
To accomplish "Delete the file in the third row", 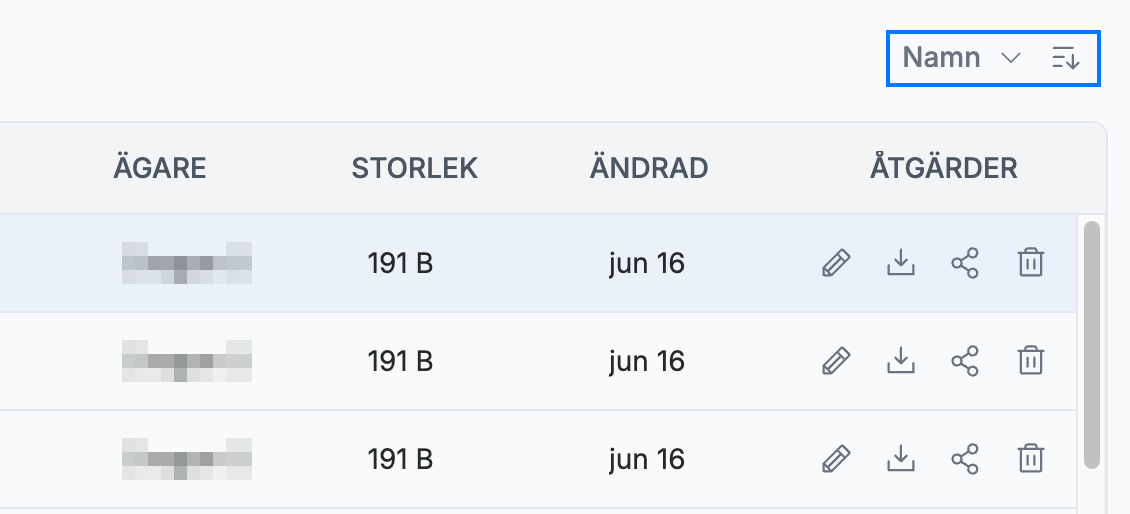I will pos(1031,458).
